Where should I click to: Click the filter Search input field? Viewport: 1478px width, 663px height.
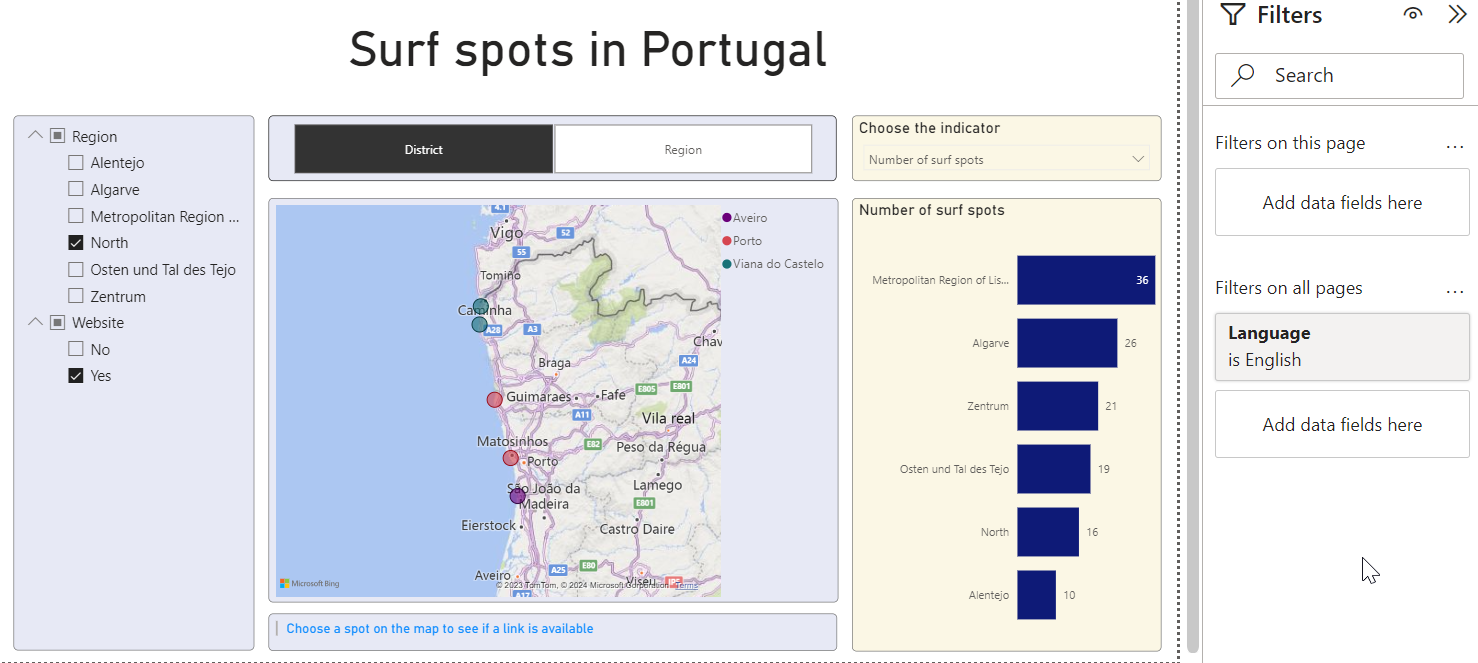coord(1341,75)
